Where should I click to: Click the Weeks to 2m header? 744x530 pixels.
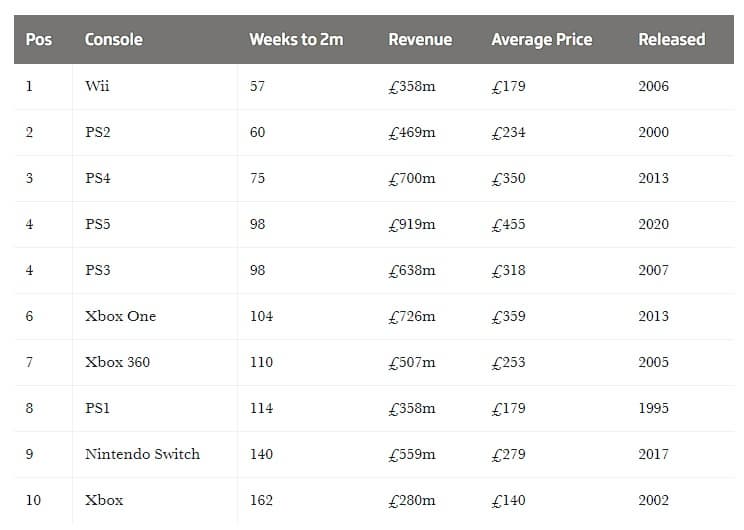(x=296, y=40)
